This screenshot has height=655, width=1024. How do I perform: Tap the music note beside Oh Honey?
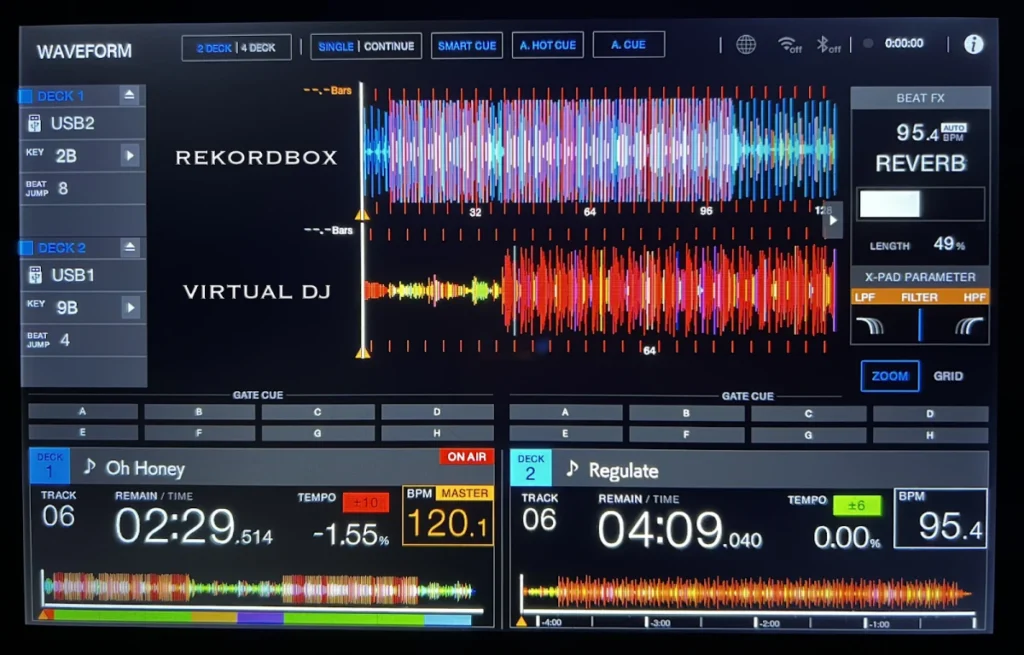click(x=89, y=466)
